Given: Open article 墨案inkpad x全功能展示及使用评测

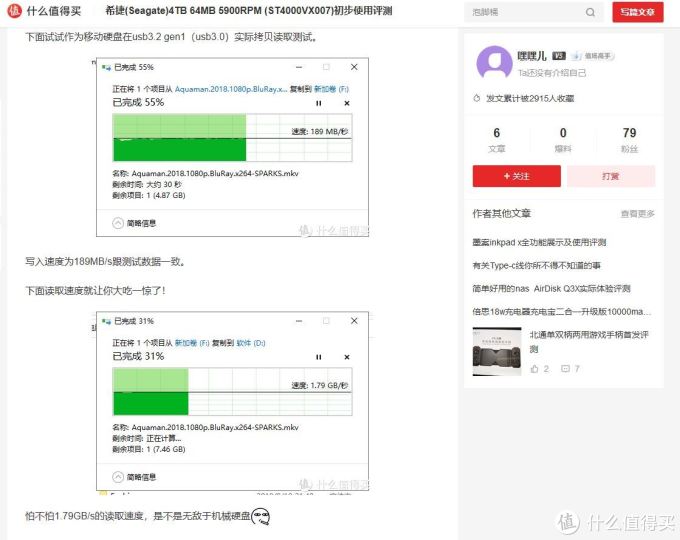Looking at the screenshot, I should [x=539, y=242].
